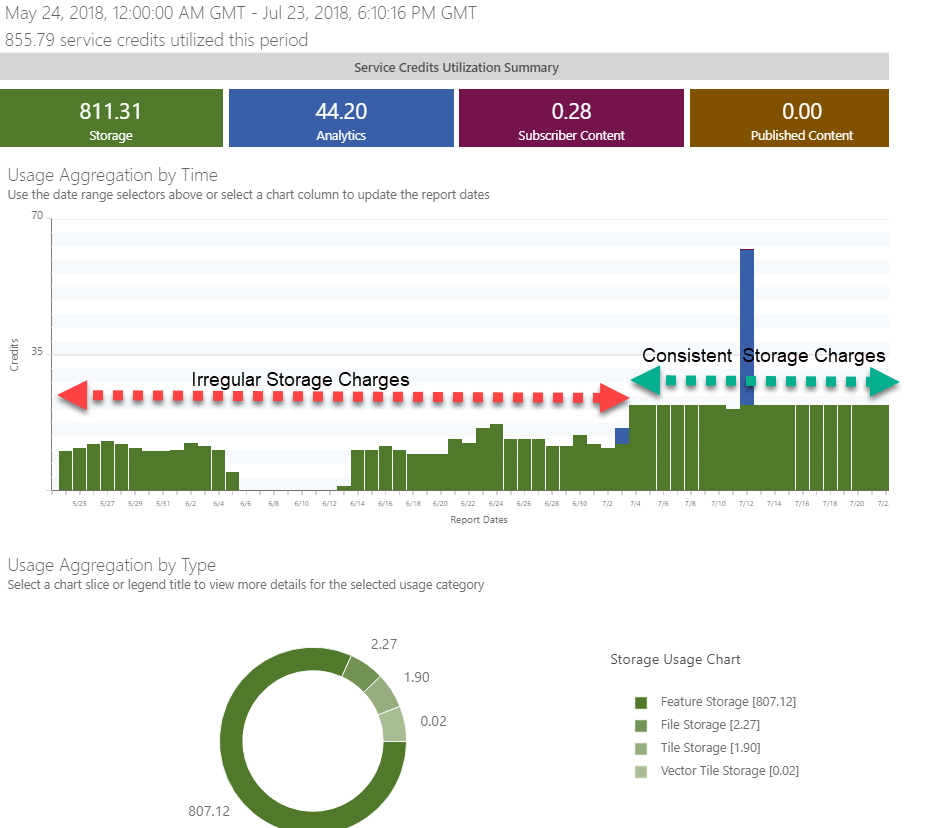Click the green Storage 811.31 tile
This screenshot has height=828, width=943.
coord(111,118)
